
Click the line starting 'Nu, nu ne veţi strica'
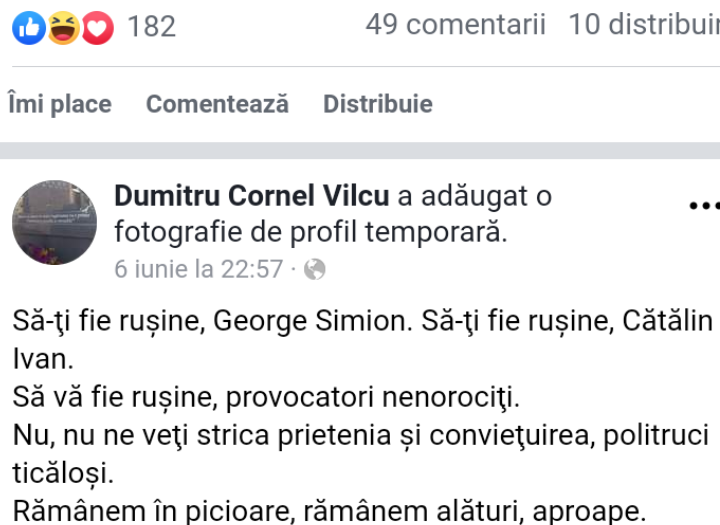pos(360,435)
